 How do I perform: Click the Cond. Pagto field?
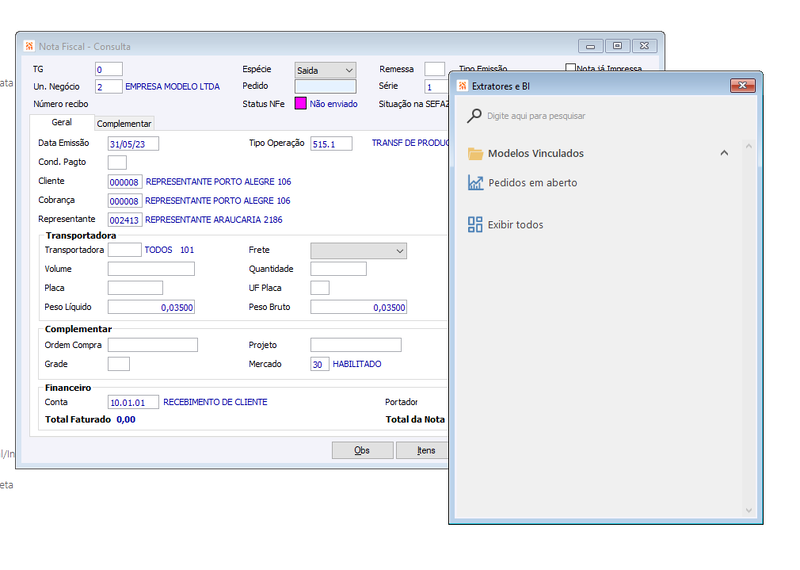click(x=117, y=163)
